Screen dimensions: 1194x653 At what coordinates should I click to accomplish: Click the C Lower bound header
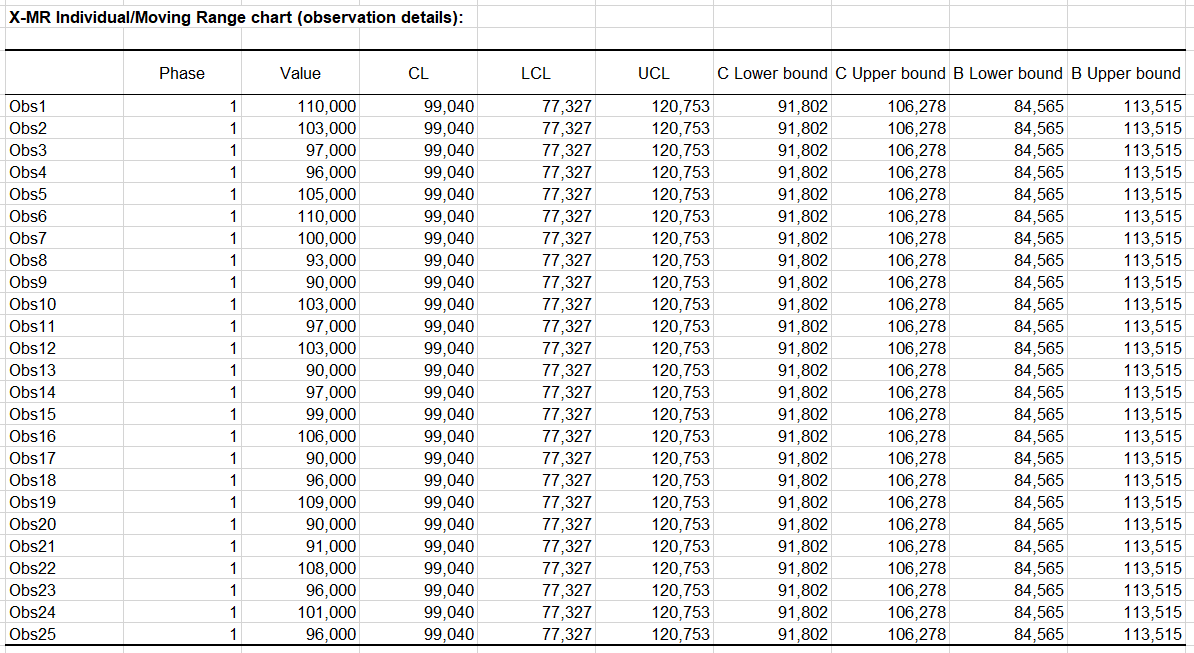click(772, 73)
